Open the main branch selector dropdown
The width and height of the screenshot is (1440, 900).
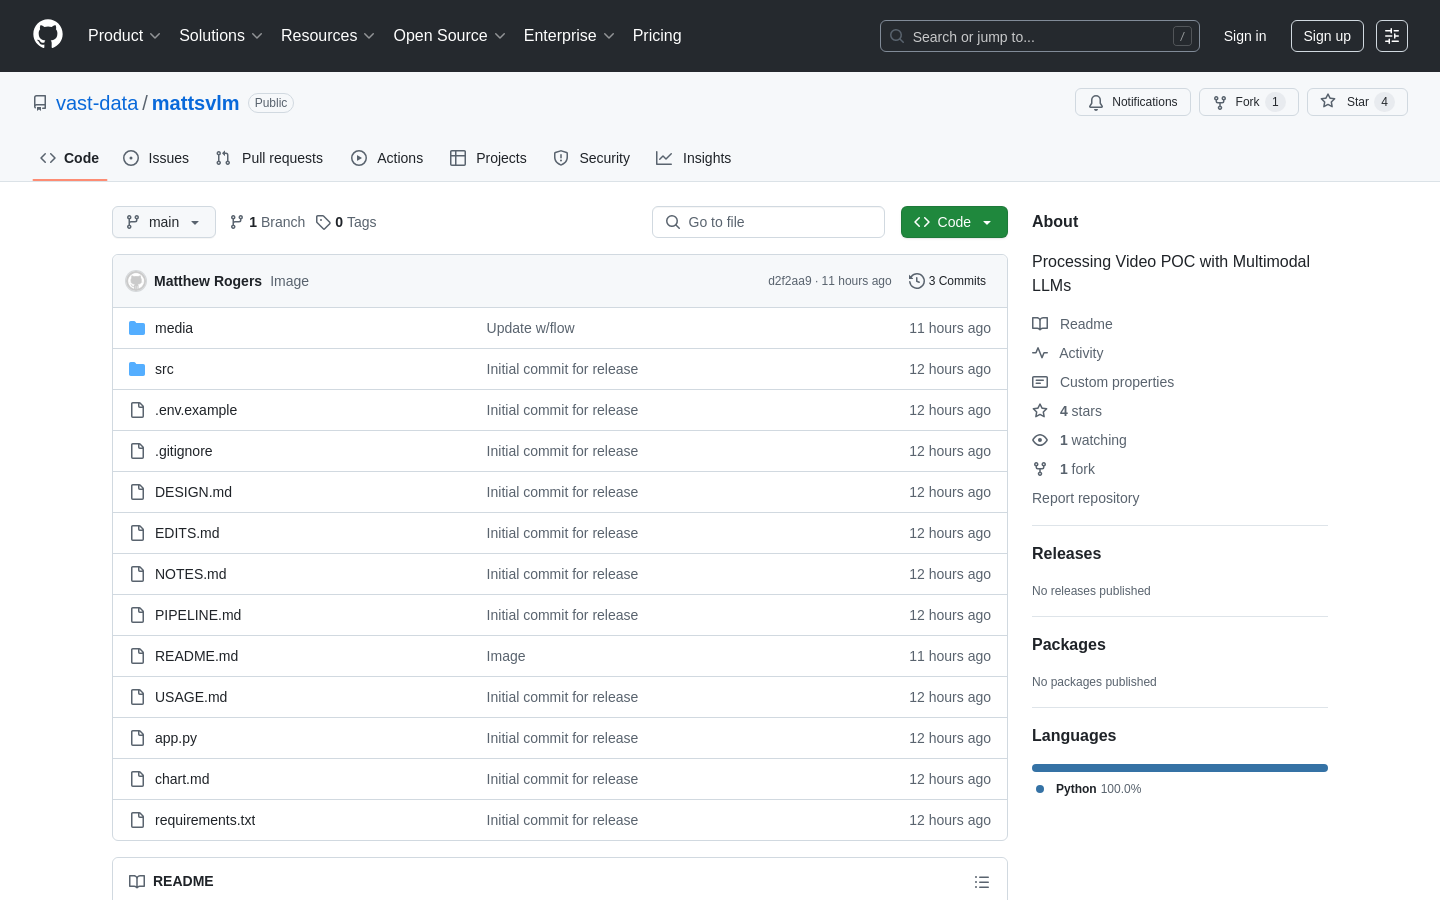coord(164,222)
